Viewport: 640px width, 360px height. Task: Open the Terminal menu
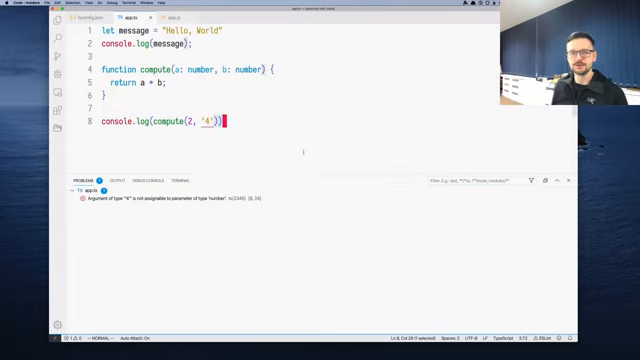129,2
